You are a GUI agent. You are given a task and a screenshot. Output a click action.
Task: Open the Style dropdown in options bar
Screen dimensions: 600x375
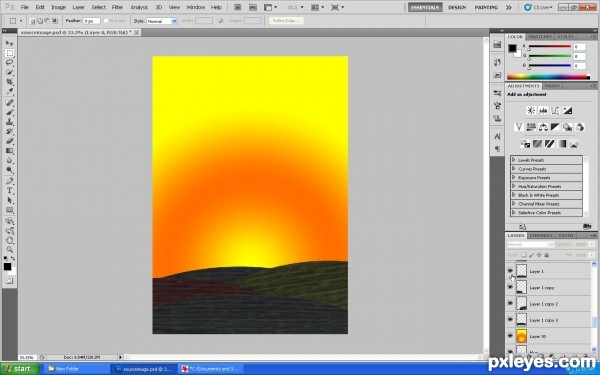pos(162,21)
